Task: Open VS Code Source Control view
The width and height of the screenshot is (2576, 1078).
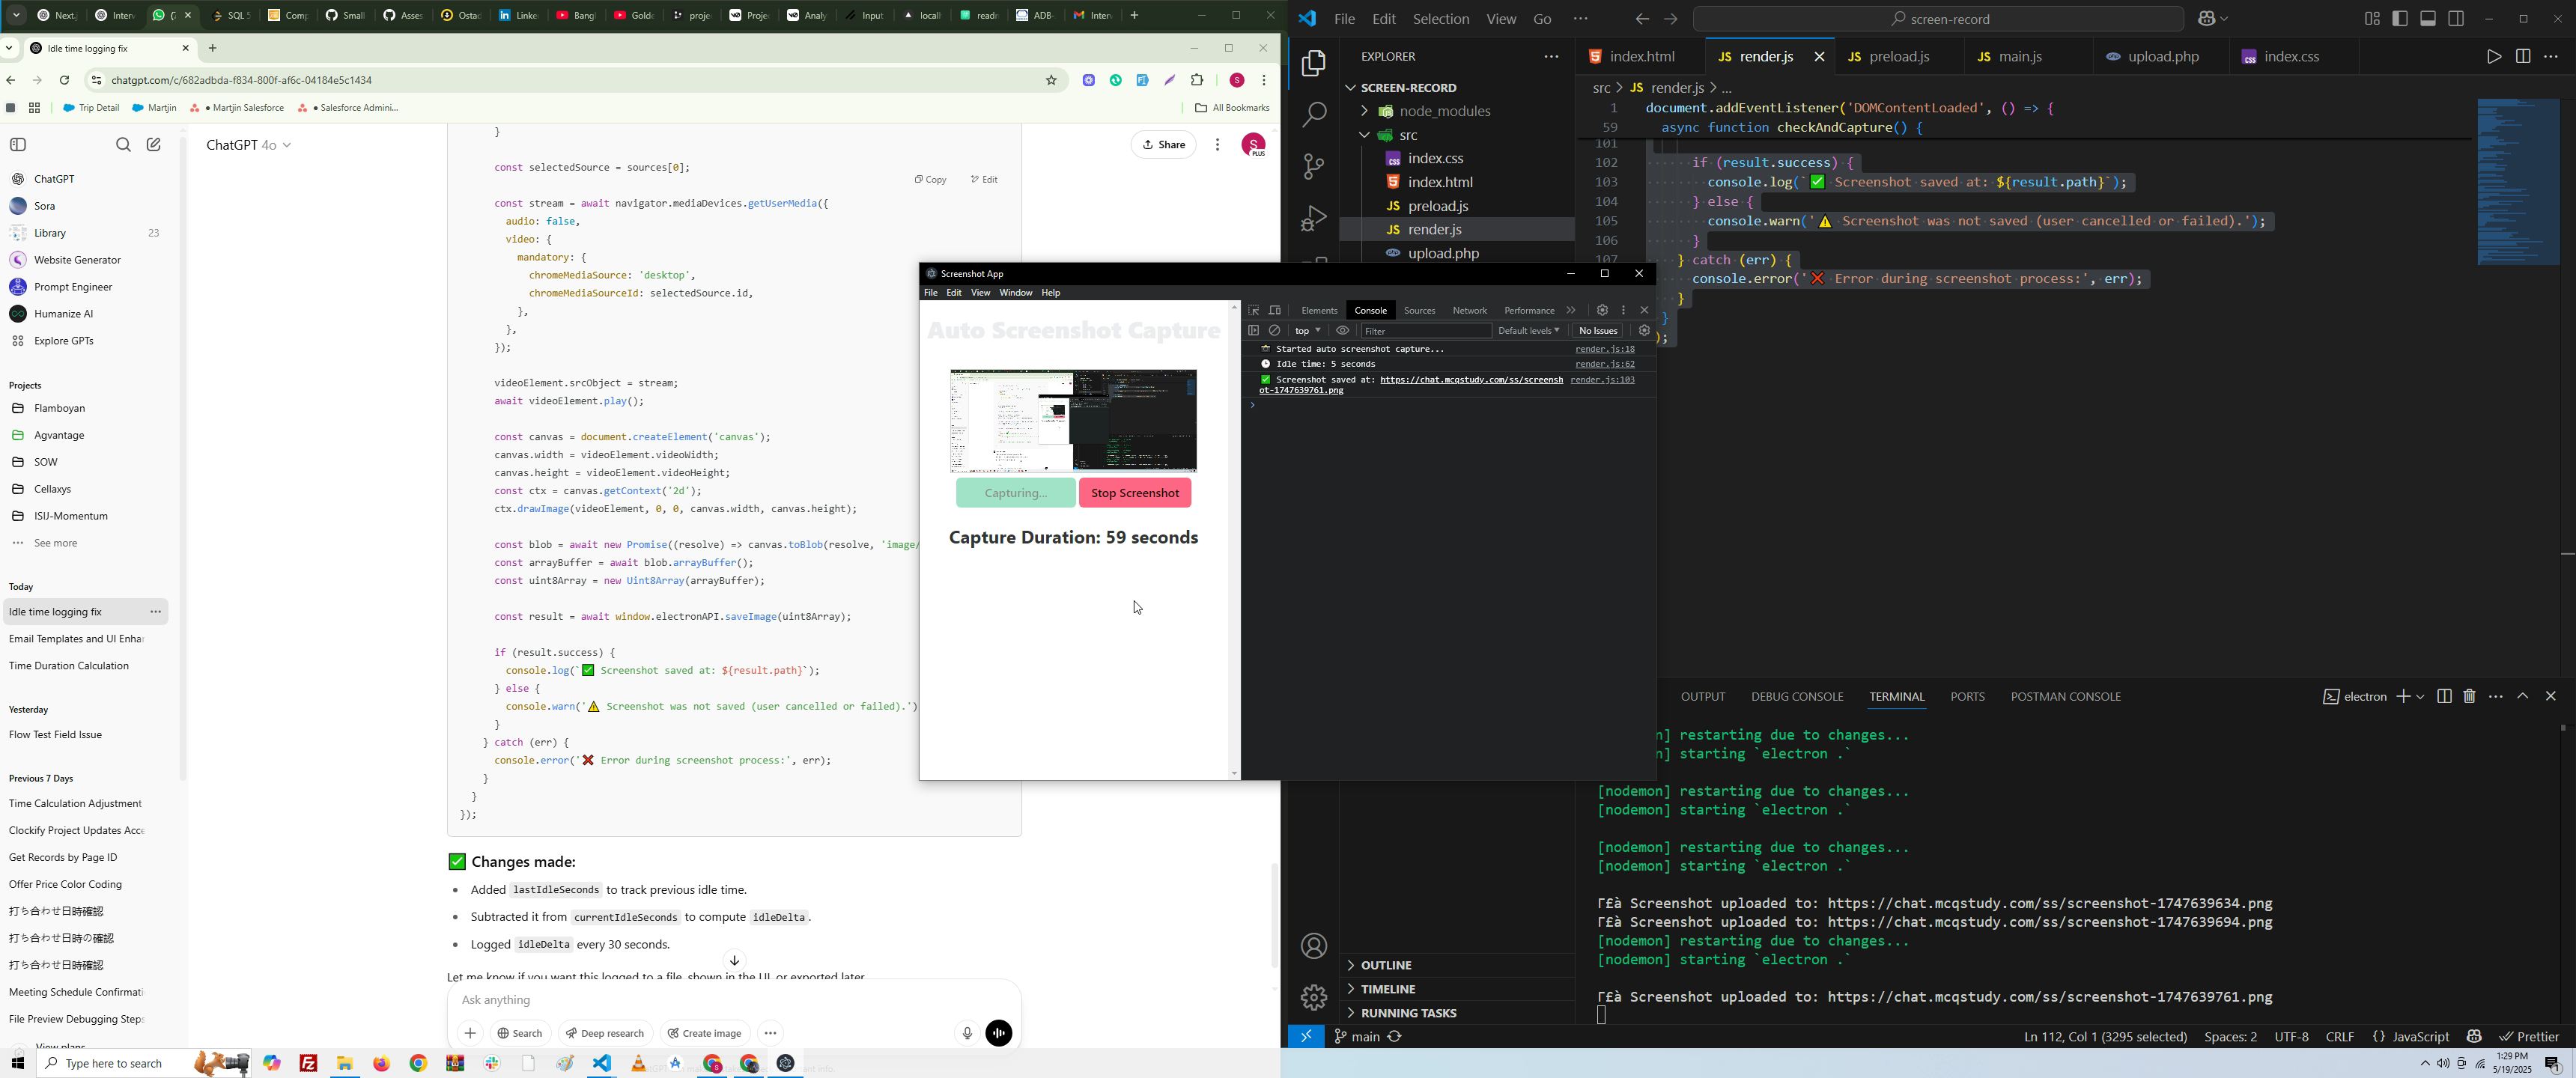Action: [1313, 167]
